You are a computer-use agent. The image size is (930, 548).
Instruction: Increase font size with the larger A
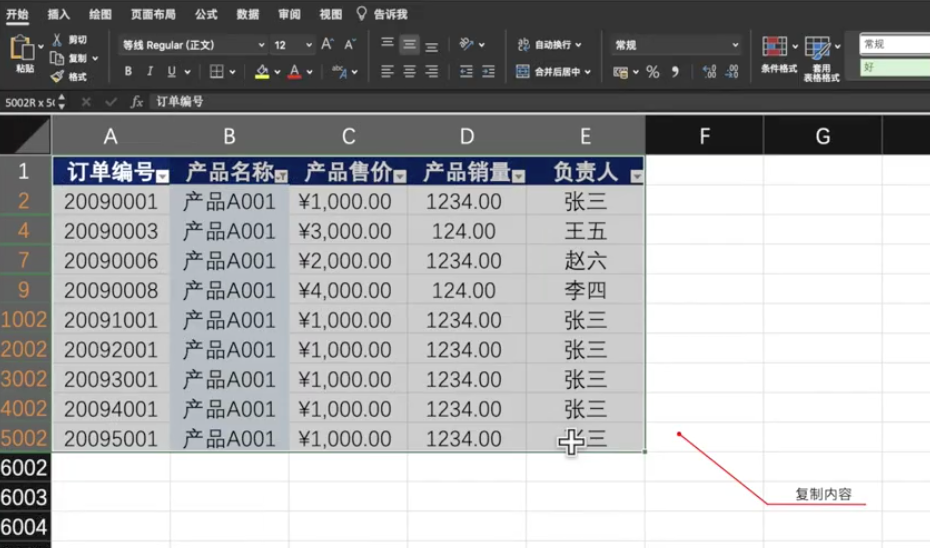coord(327,44)
